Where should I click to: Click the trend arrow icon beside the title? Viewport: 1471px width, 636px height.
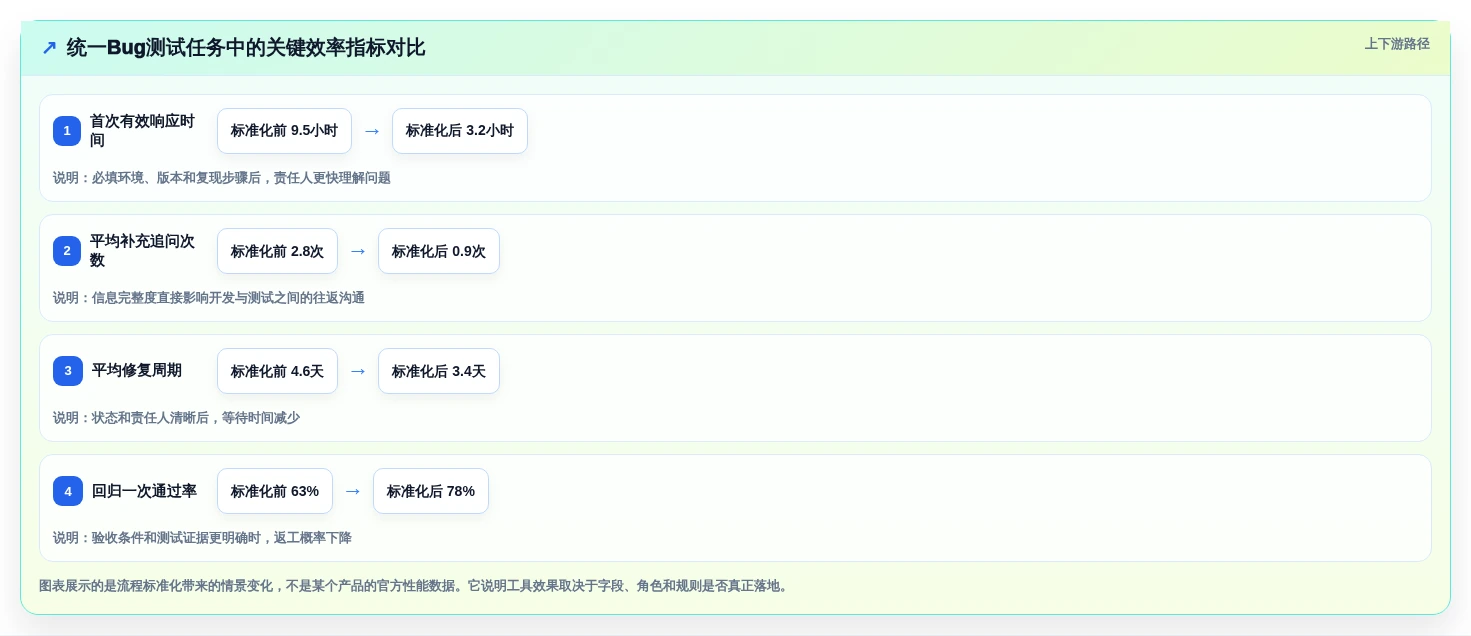pyautogui.click(x=49, y=48)
